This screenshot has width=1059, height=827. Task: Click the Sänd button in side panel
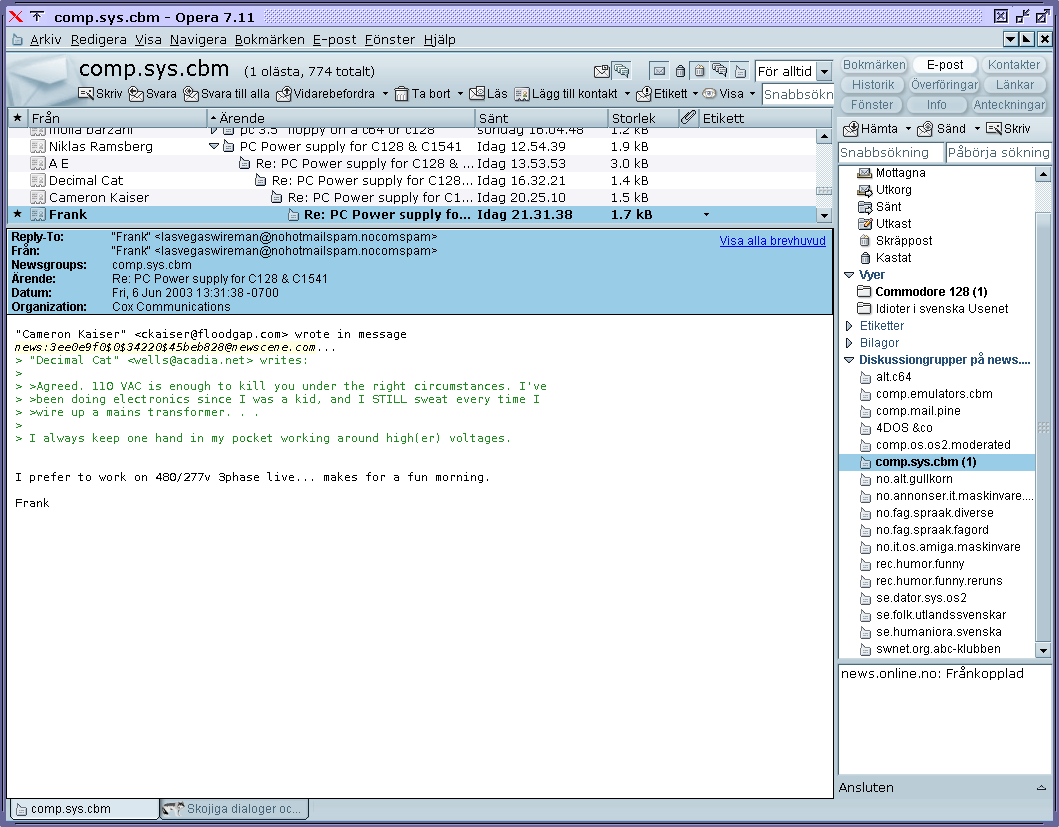point(942,129)
